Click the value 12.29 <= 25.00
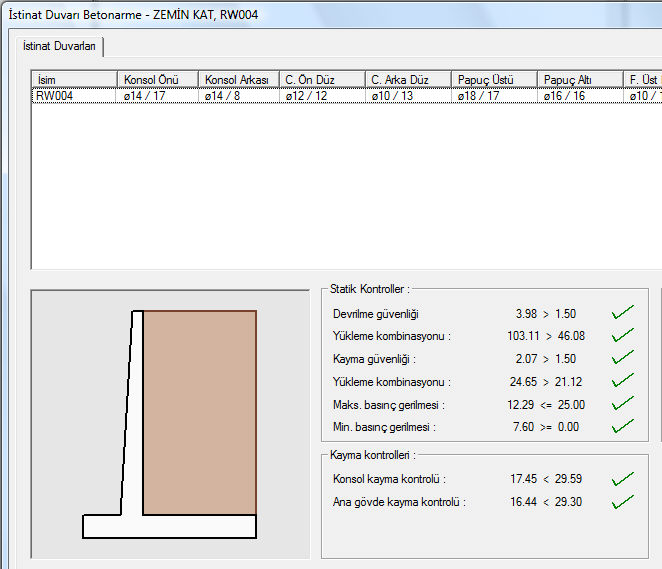662x569 pixels. coord(546,405)
